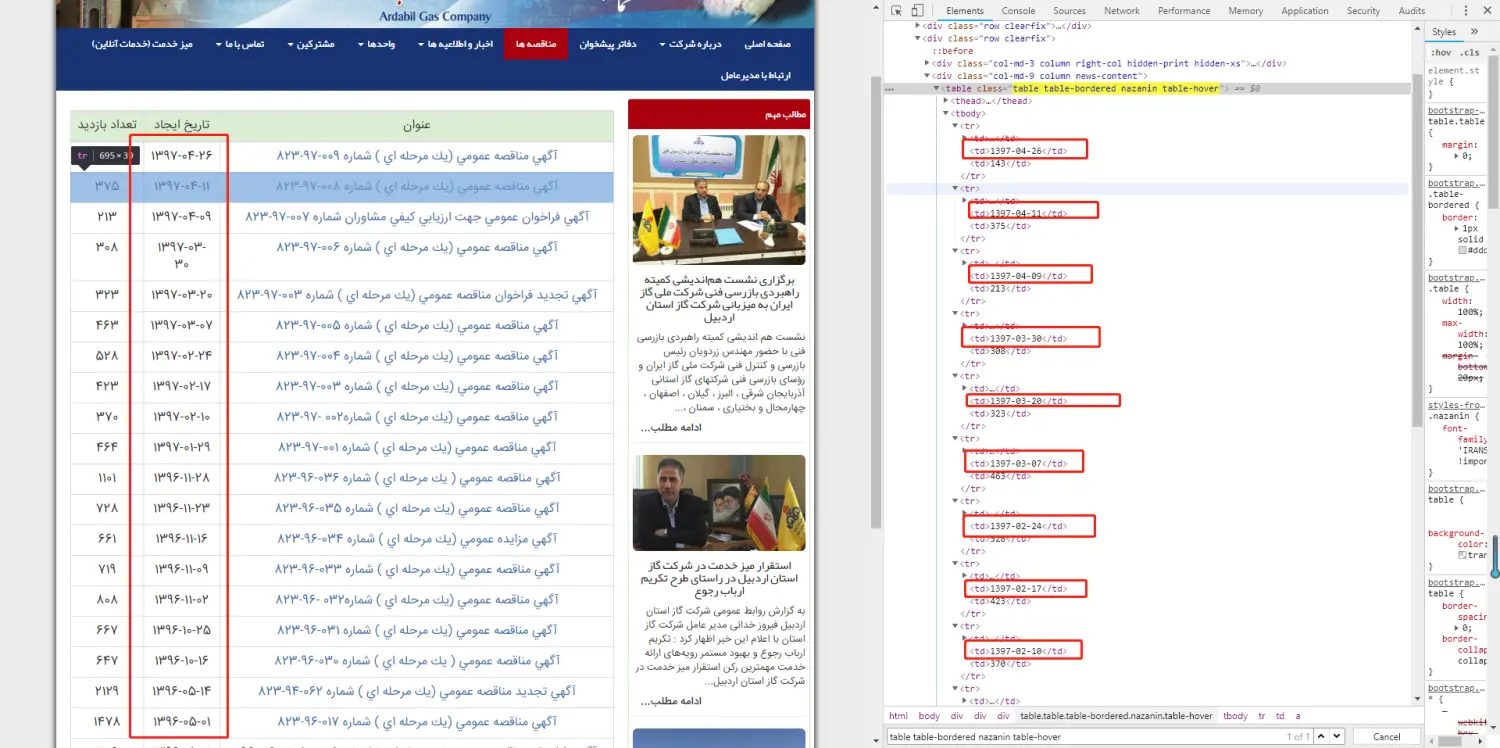
Task: Open مشترکین navigation dropdown
Action: click(311, 44)
